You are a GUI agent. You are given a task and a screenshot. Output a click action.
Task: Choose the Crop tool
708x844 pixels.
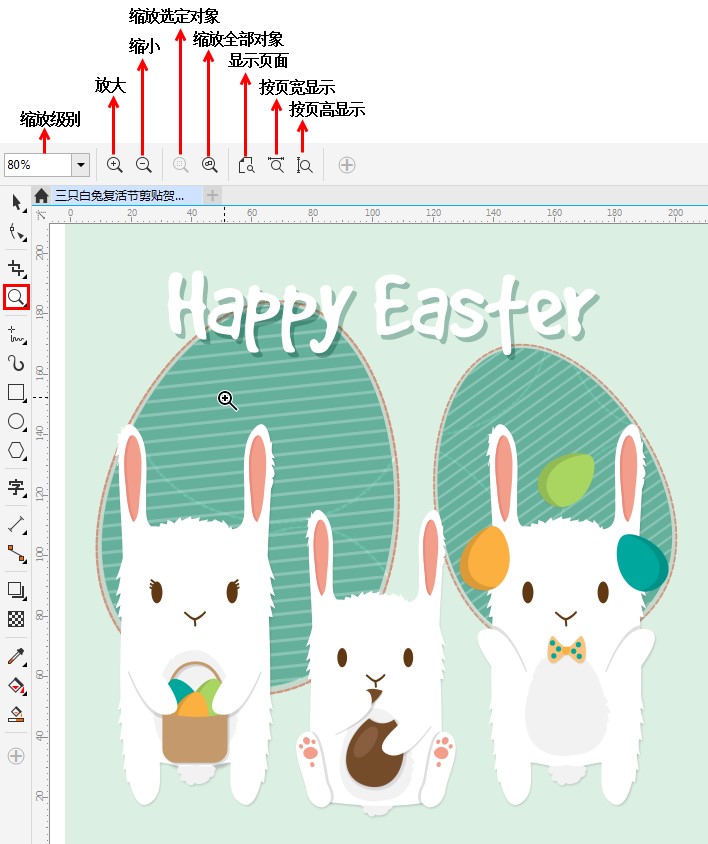coord(16,267)
